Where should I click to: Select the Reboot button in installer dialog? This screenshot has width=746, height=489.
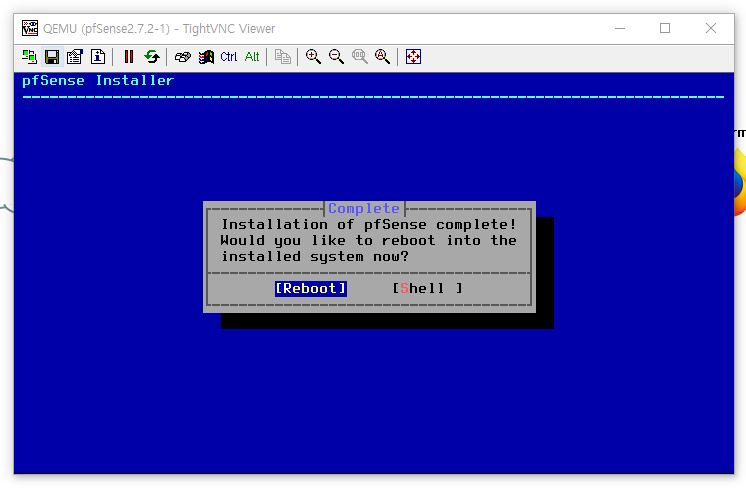[311, 289]
